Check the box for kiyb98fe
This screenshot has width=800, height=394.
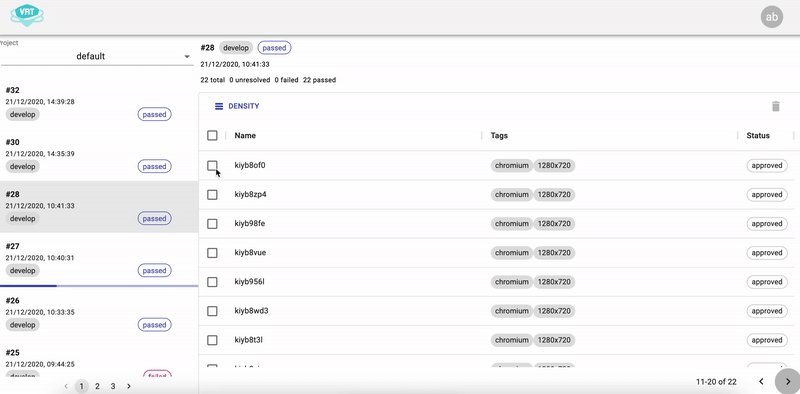pyautogui.click(x=212, y=224)
